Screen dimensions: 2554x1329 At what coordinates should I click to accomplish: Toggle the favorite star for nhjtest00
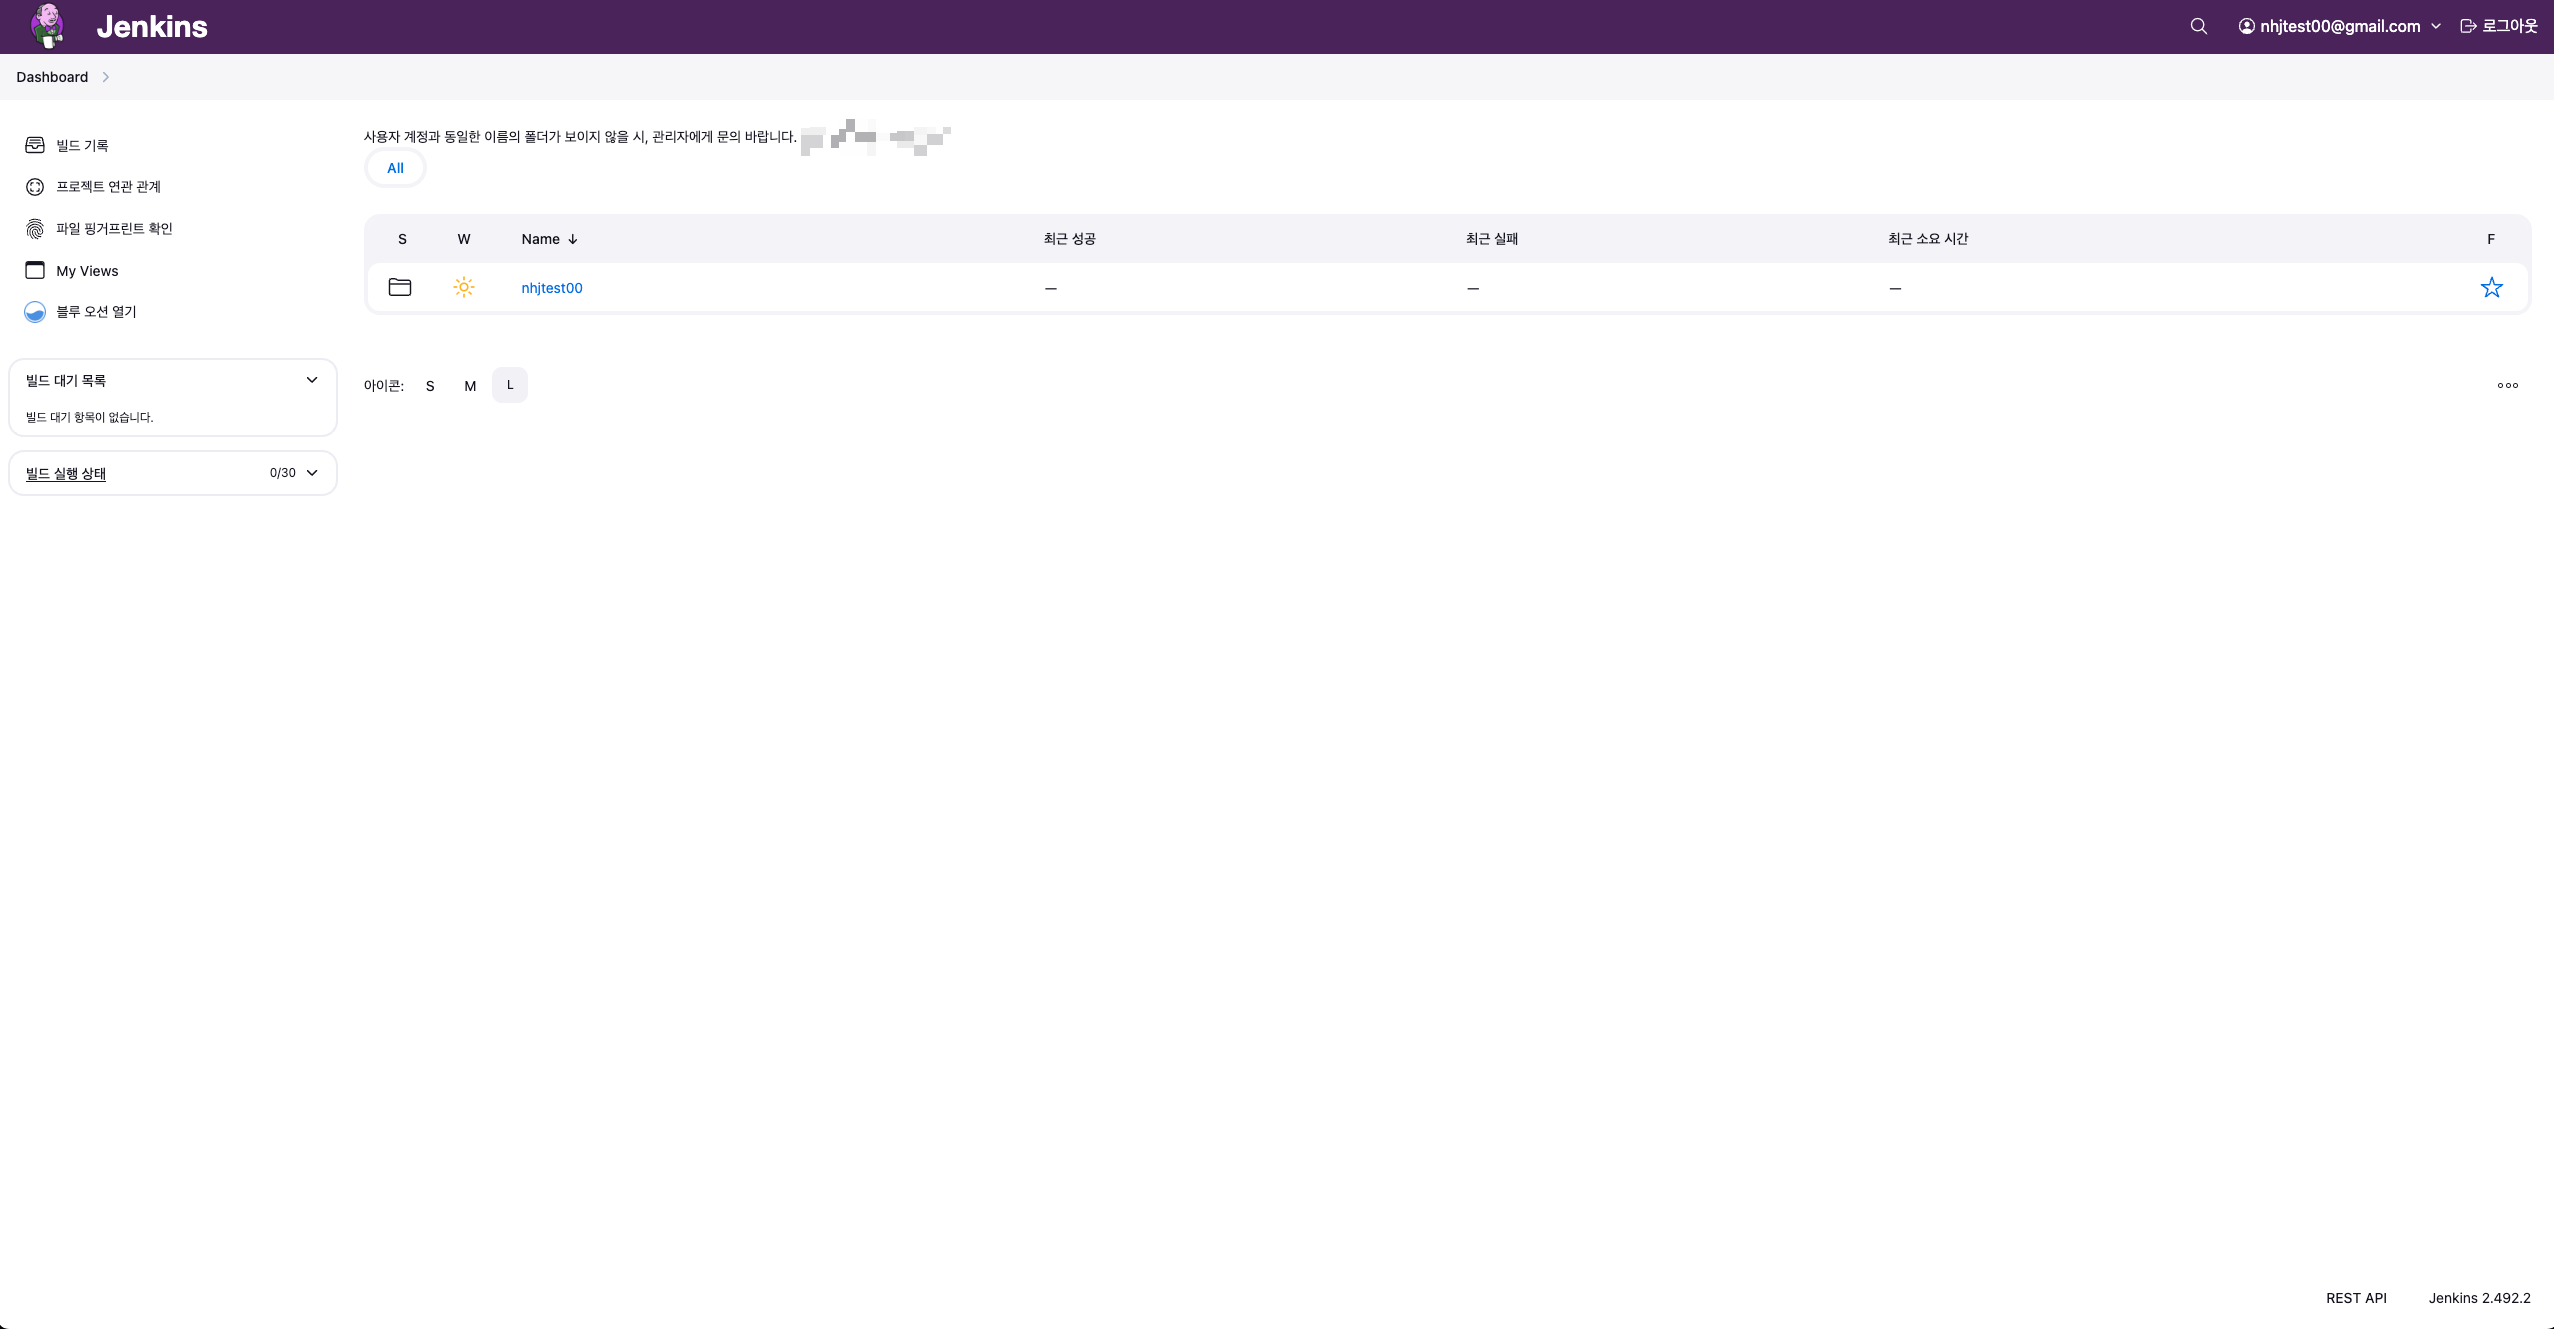coord(2491,288)
